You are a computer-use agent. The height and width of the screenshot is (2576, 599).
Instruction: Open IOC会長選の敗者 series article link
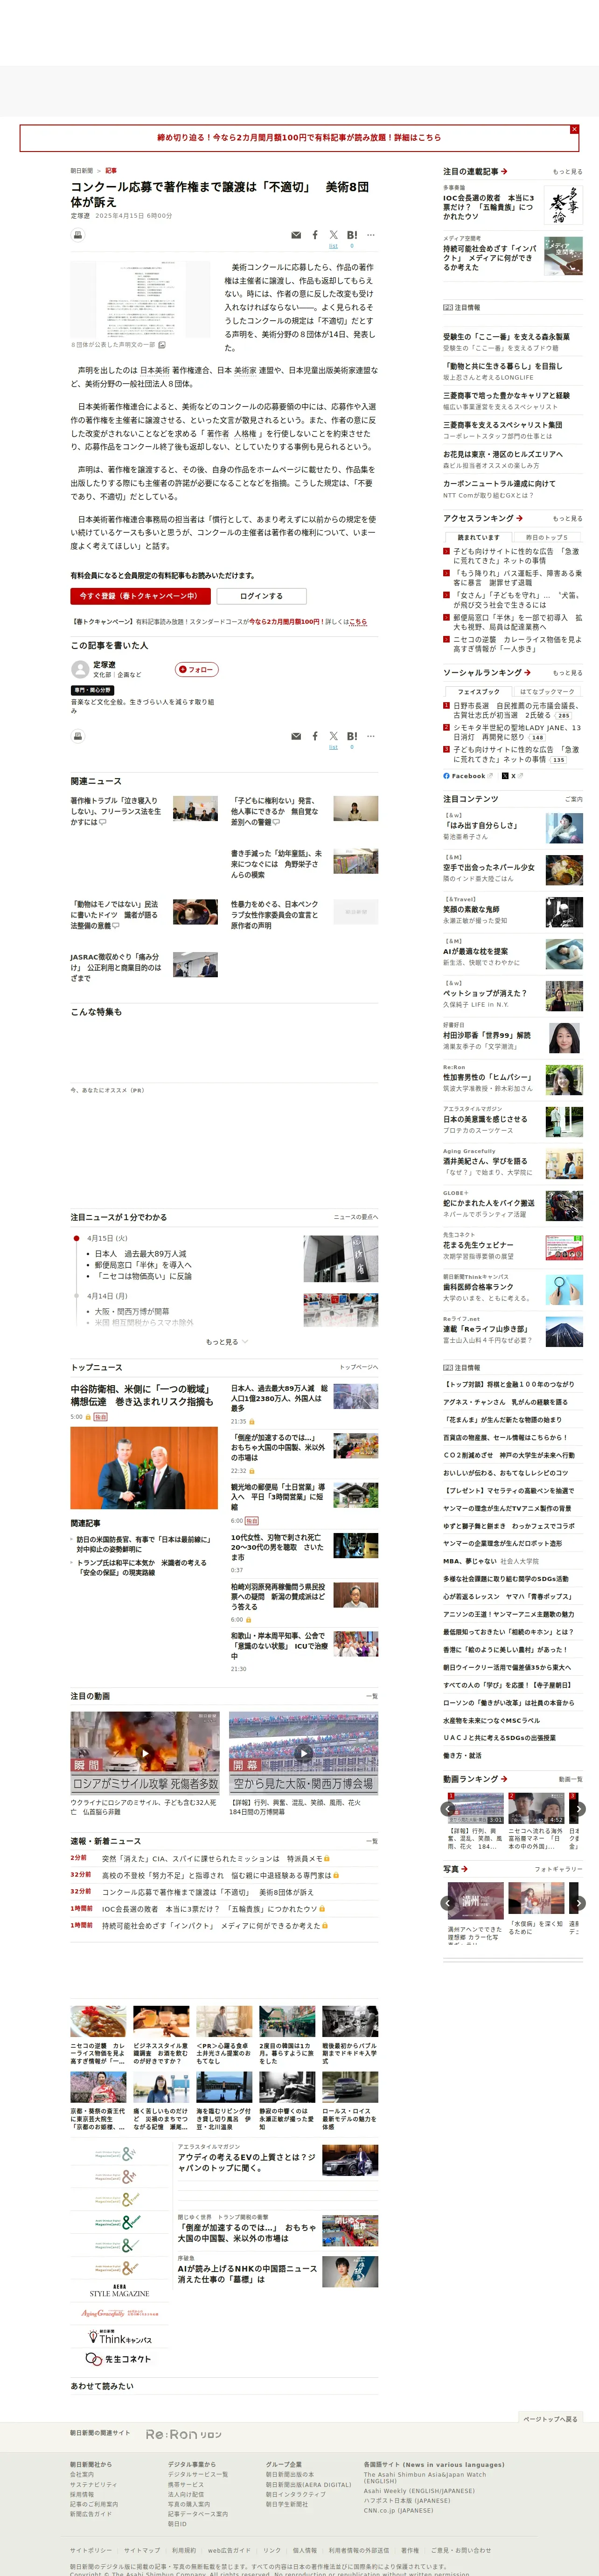coord(489,207)
